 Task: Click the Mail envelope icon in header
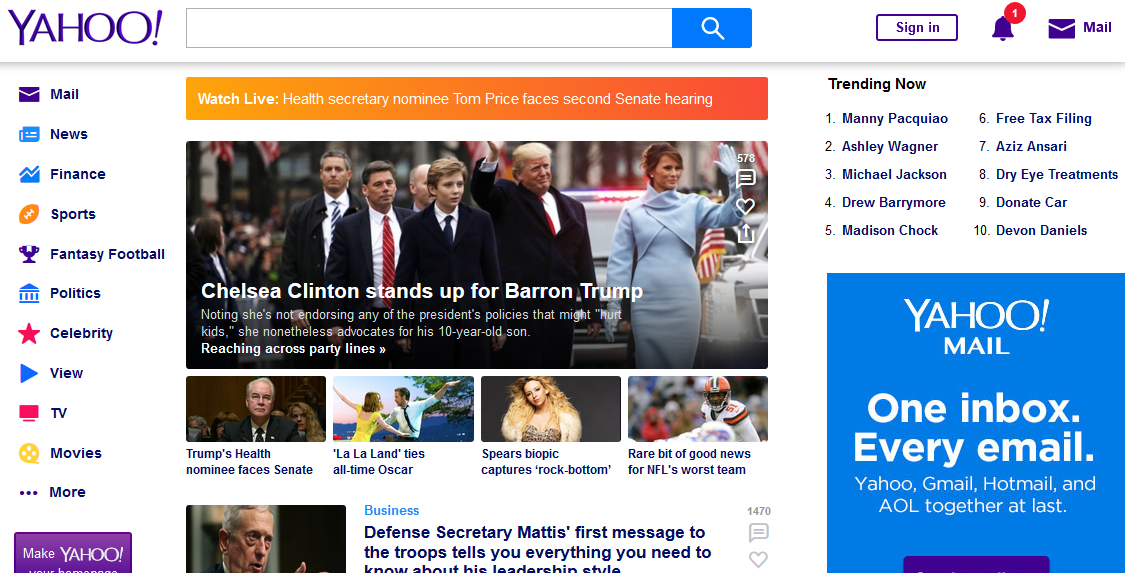coord(1061,28)
